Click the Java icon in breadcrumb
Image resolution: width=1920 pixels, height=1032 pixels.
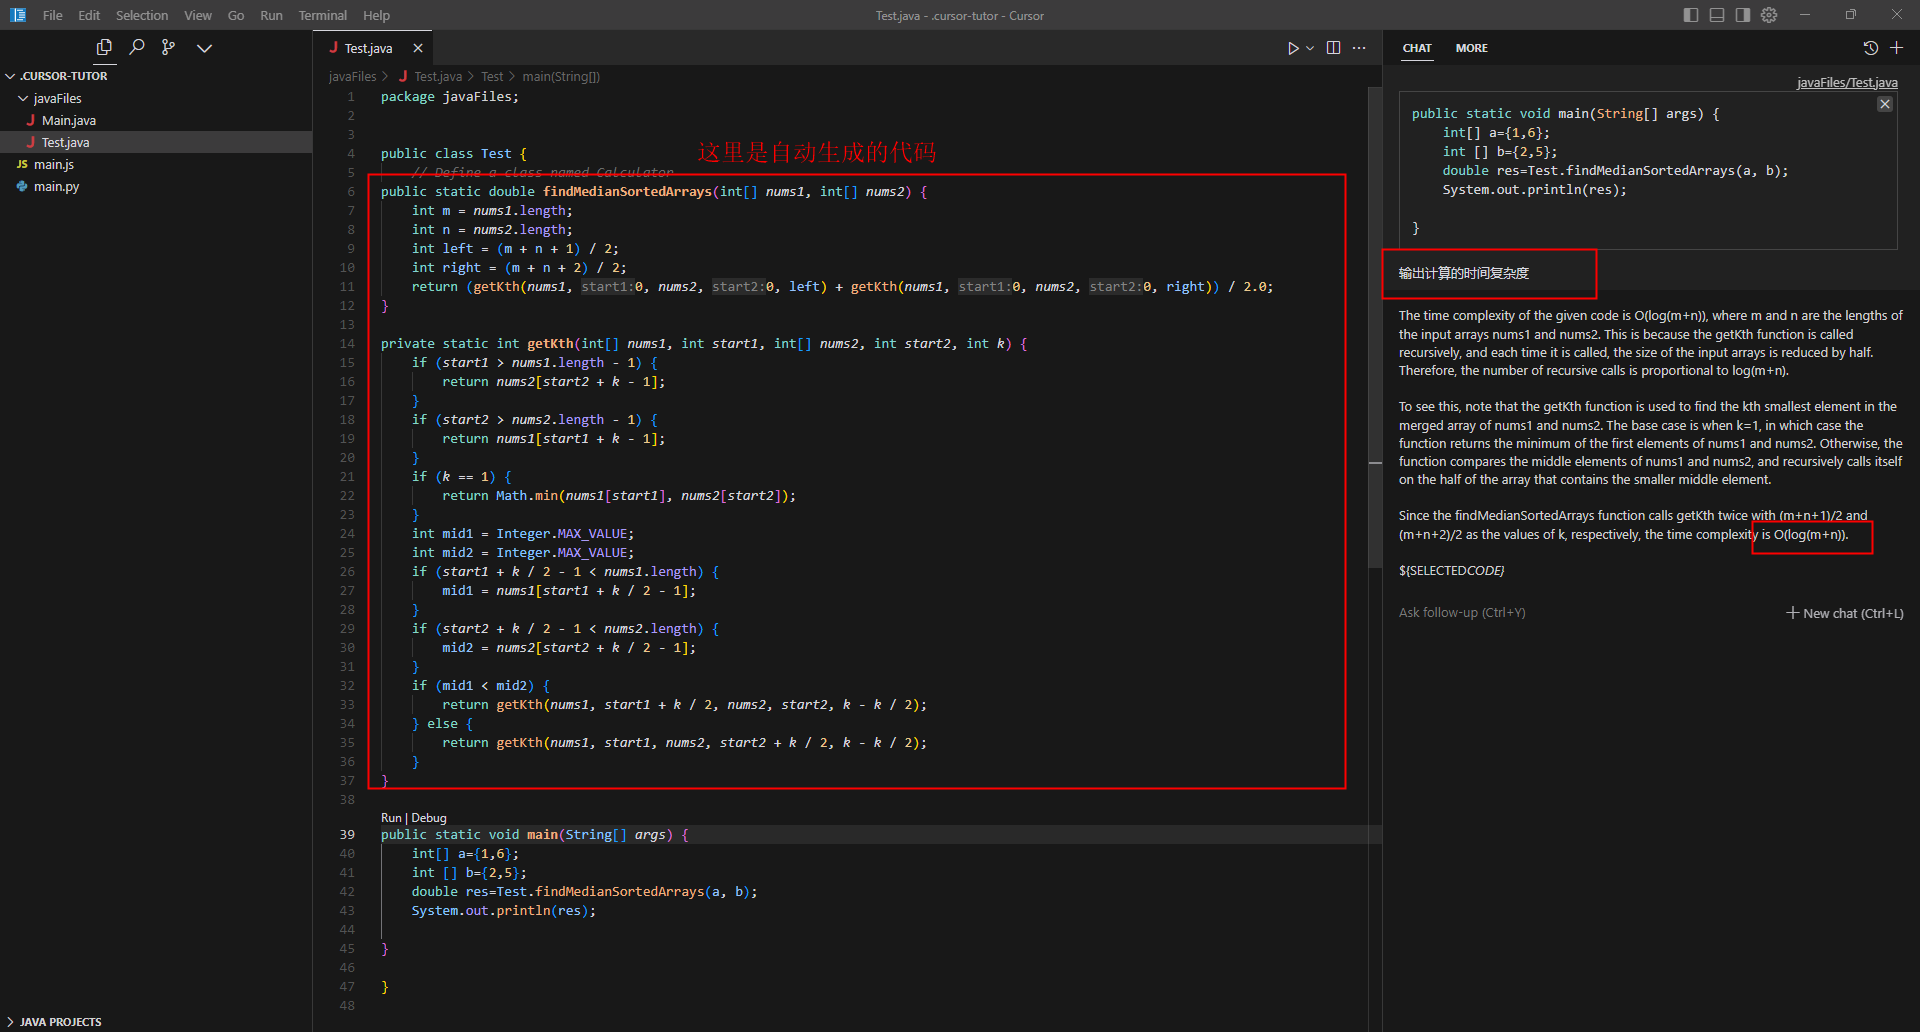[x=403, y=76]
